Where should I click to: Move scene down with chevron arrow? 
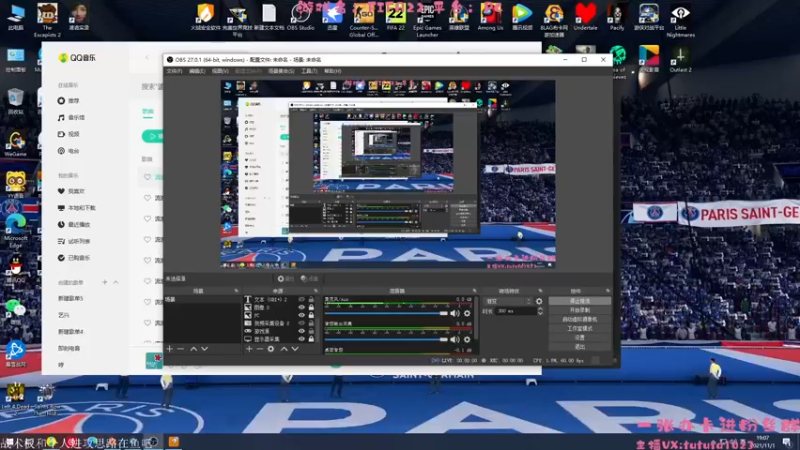pyautogui.click(x=205, y=349)
